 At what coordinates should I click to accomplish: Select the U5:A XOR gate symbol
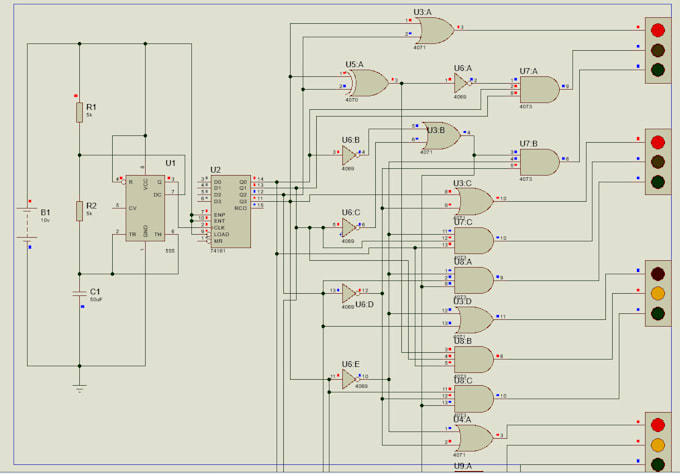(369, 83)
